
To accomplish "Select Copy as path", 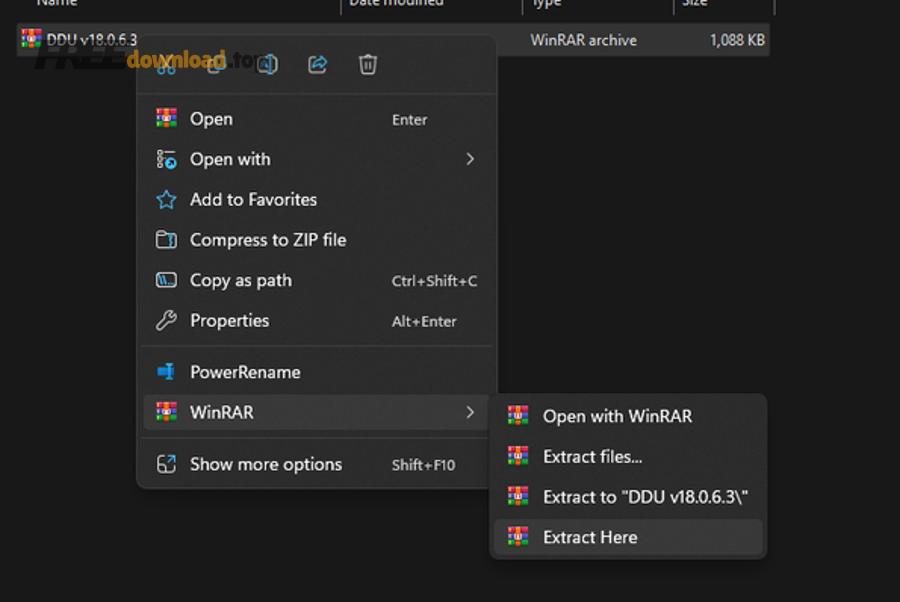I will pos(317,280).
